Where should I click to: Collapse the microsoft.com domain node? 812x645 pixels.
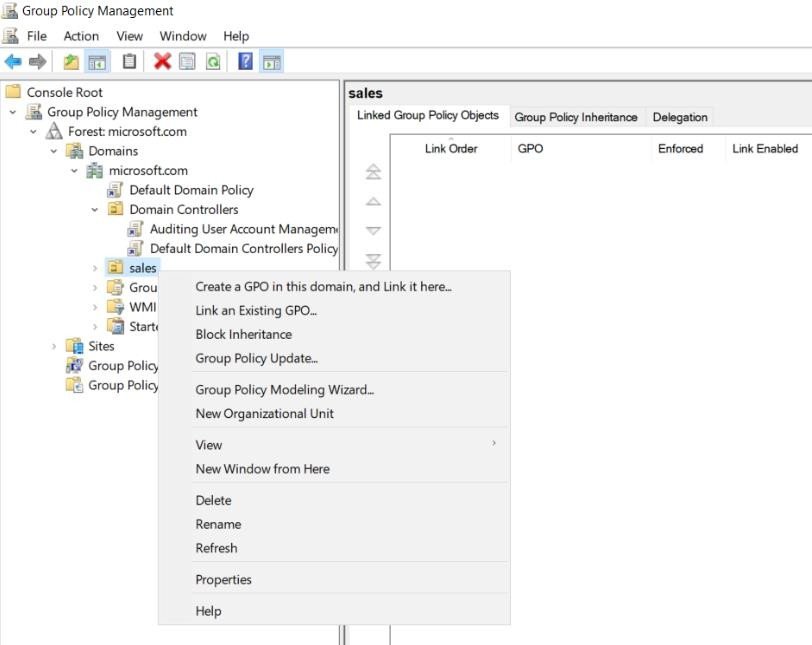coord(74,170)
